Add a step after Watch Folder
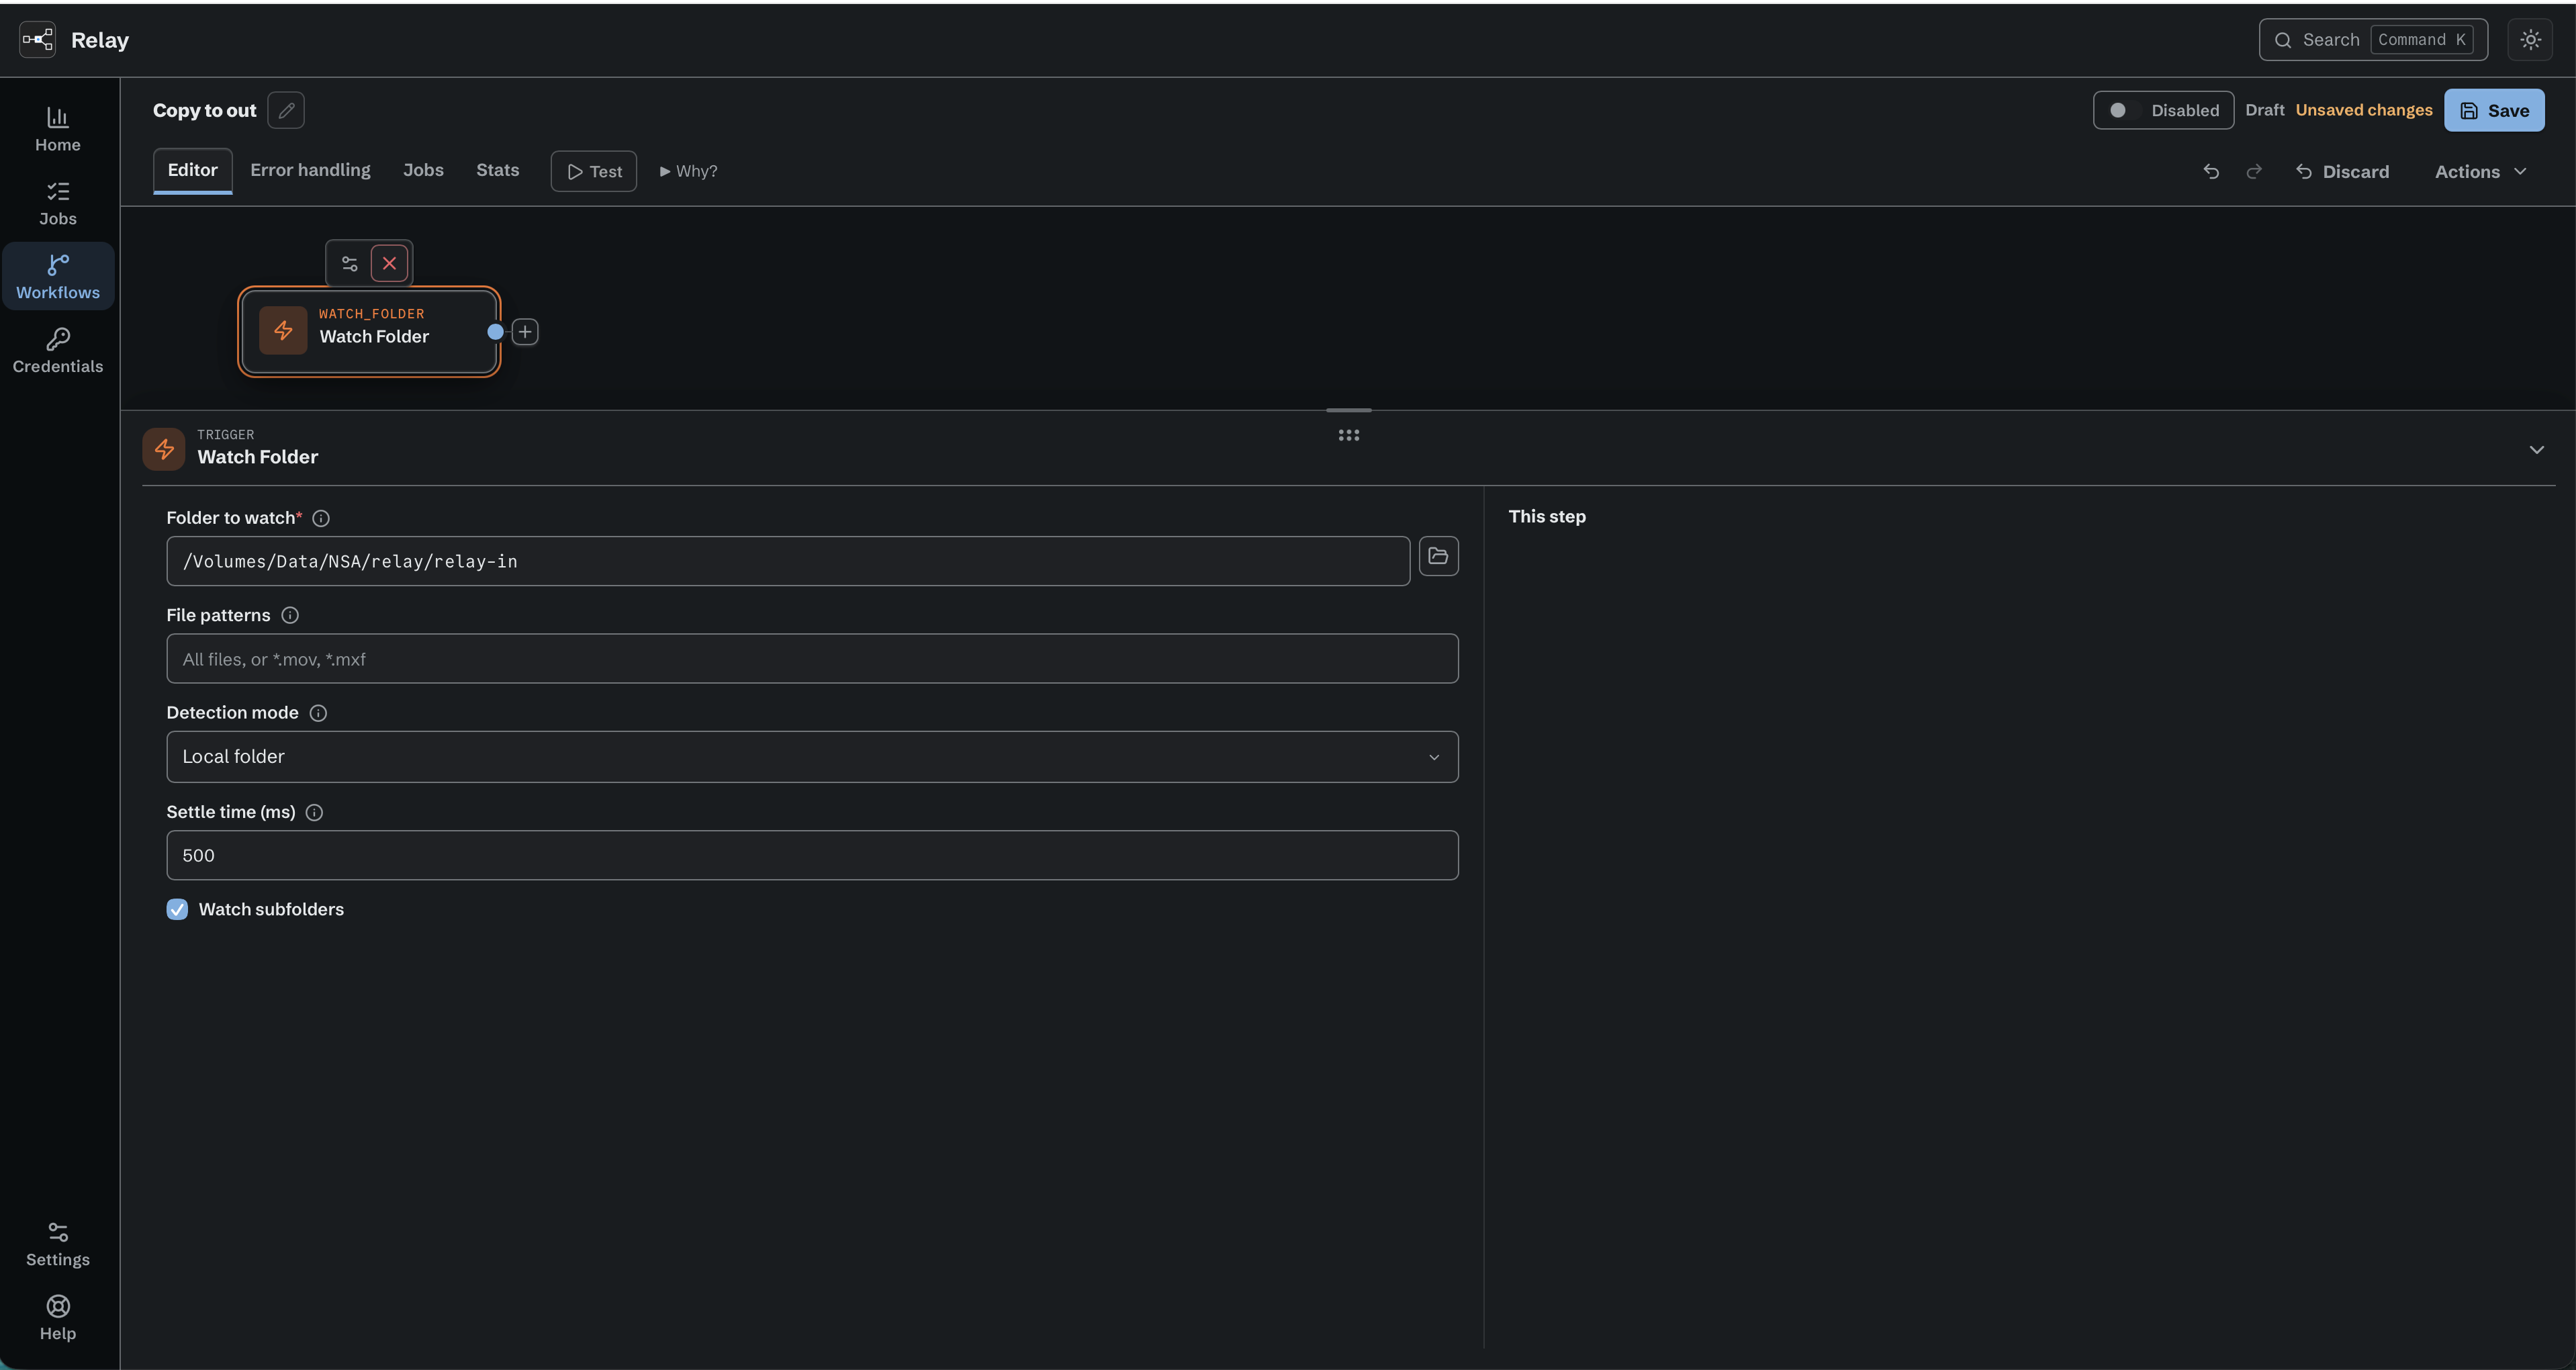Image resolution: width=2576 pixels, height=1370 pixels. click(525, 332)
